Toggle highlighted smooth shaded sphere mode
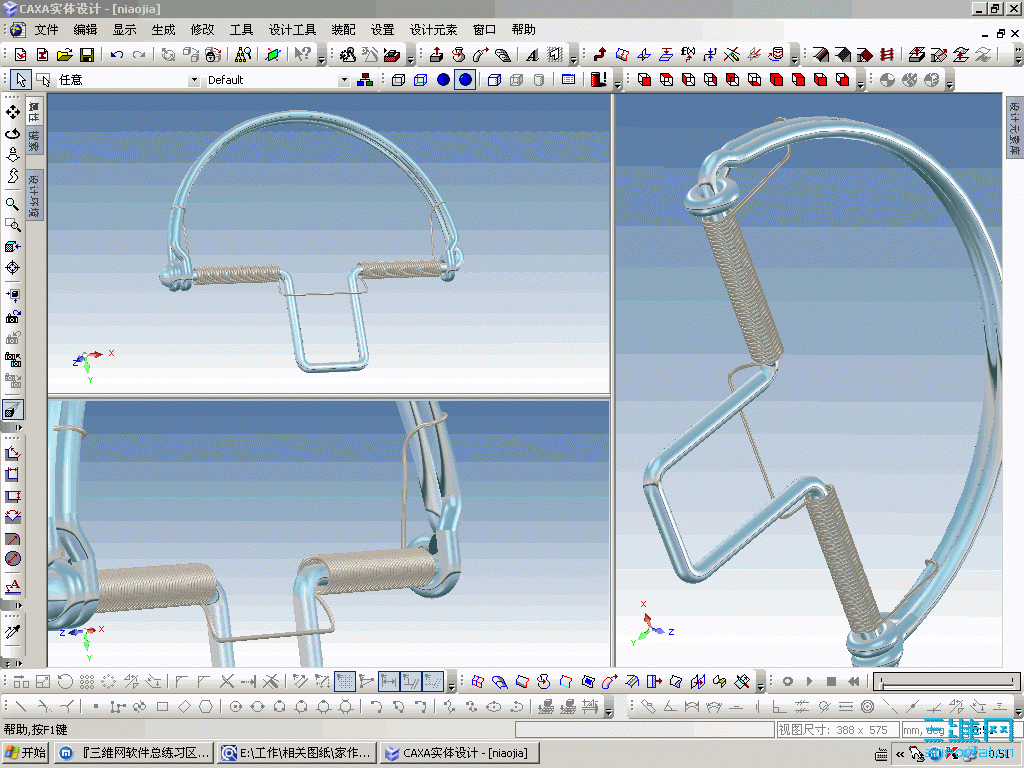This screenshot has height=768, width=1024. [465, 80]
